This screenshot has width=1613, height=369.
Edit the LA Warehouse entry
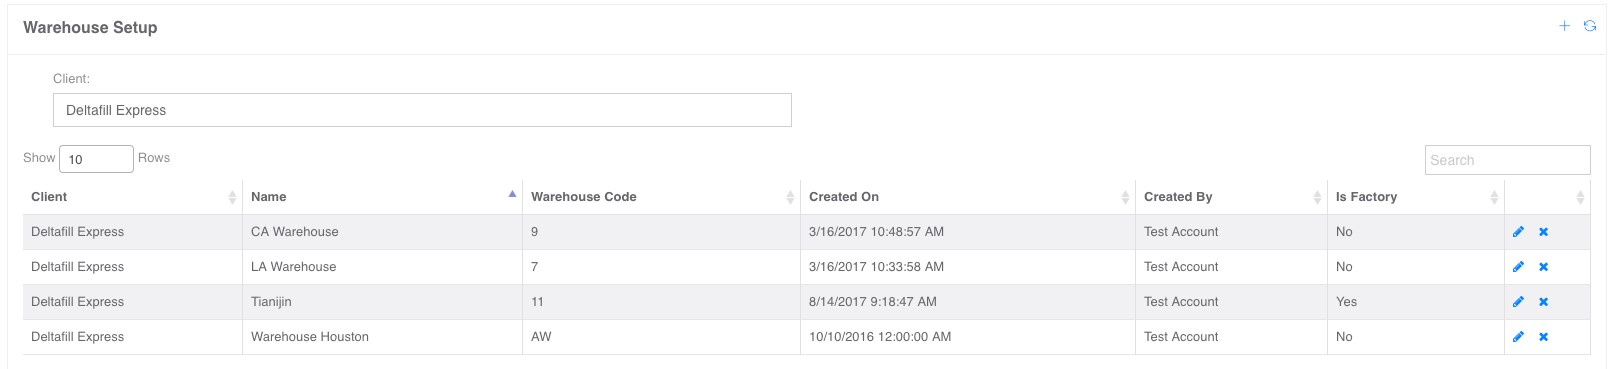click(1518, 267)
